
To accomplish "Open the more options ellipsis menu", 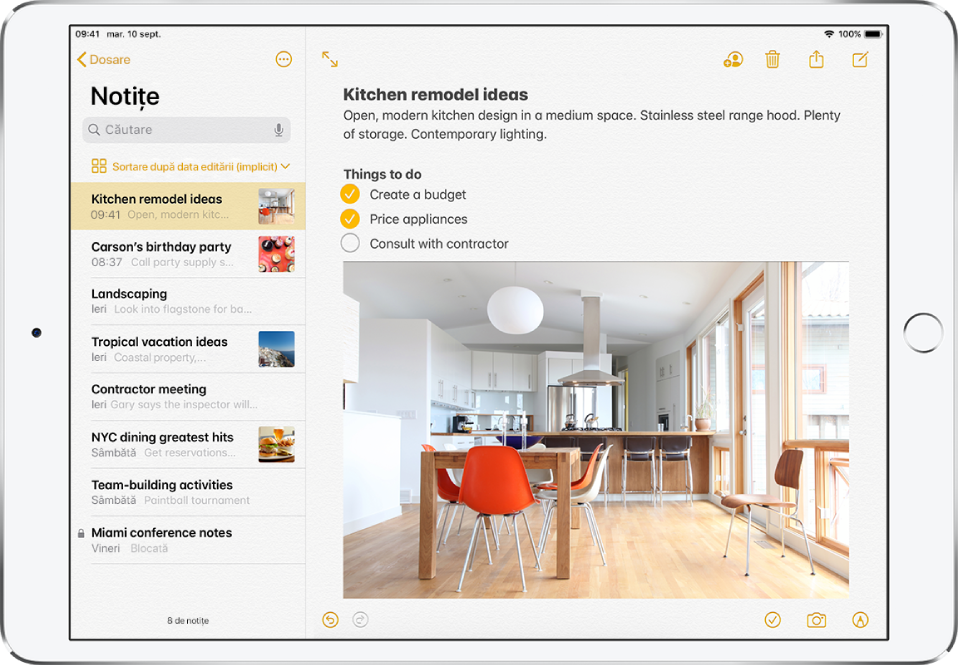I will [x=283, y=59].
